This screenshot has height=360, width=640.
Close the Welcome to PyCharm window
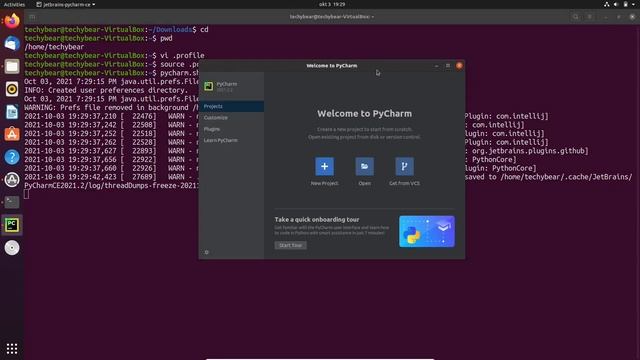coord(459,66)
